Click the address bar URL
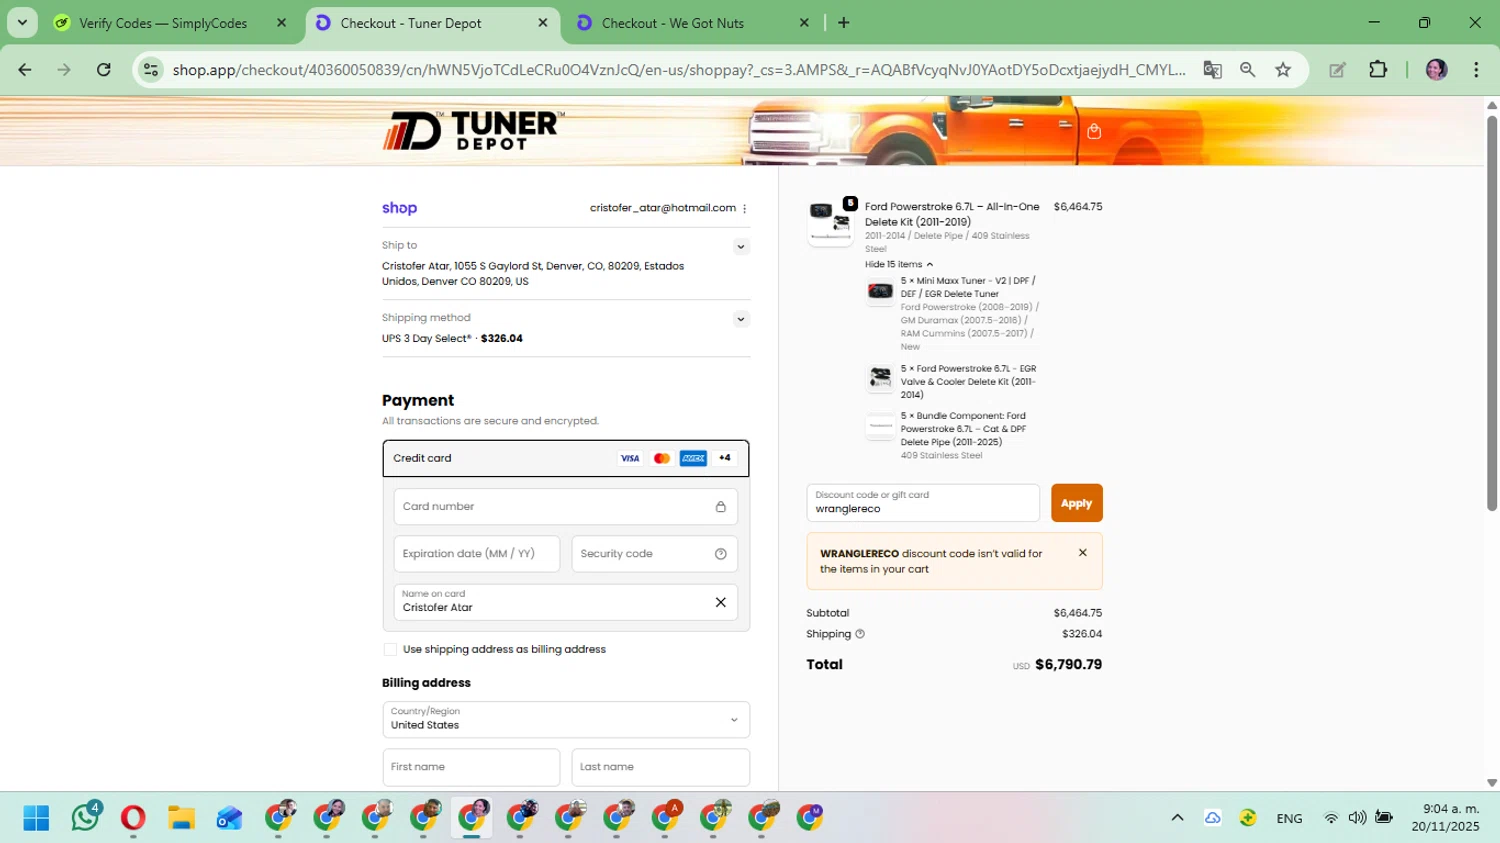Image resolution: width=1500 pixels, height=843 pixels. coord(679,69)
